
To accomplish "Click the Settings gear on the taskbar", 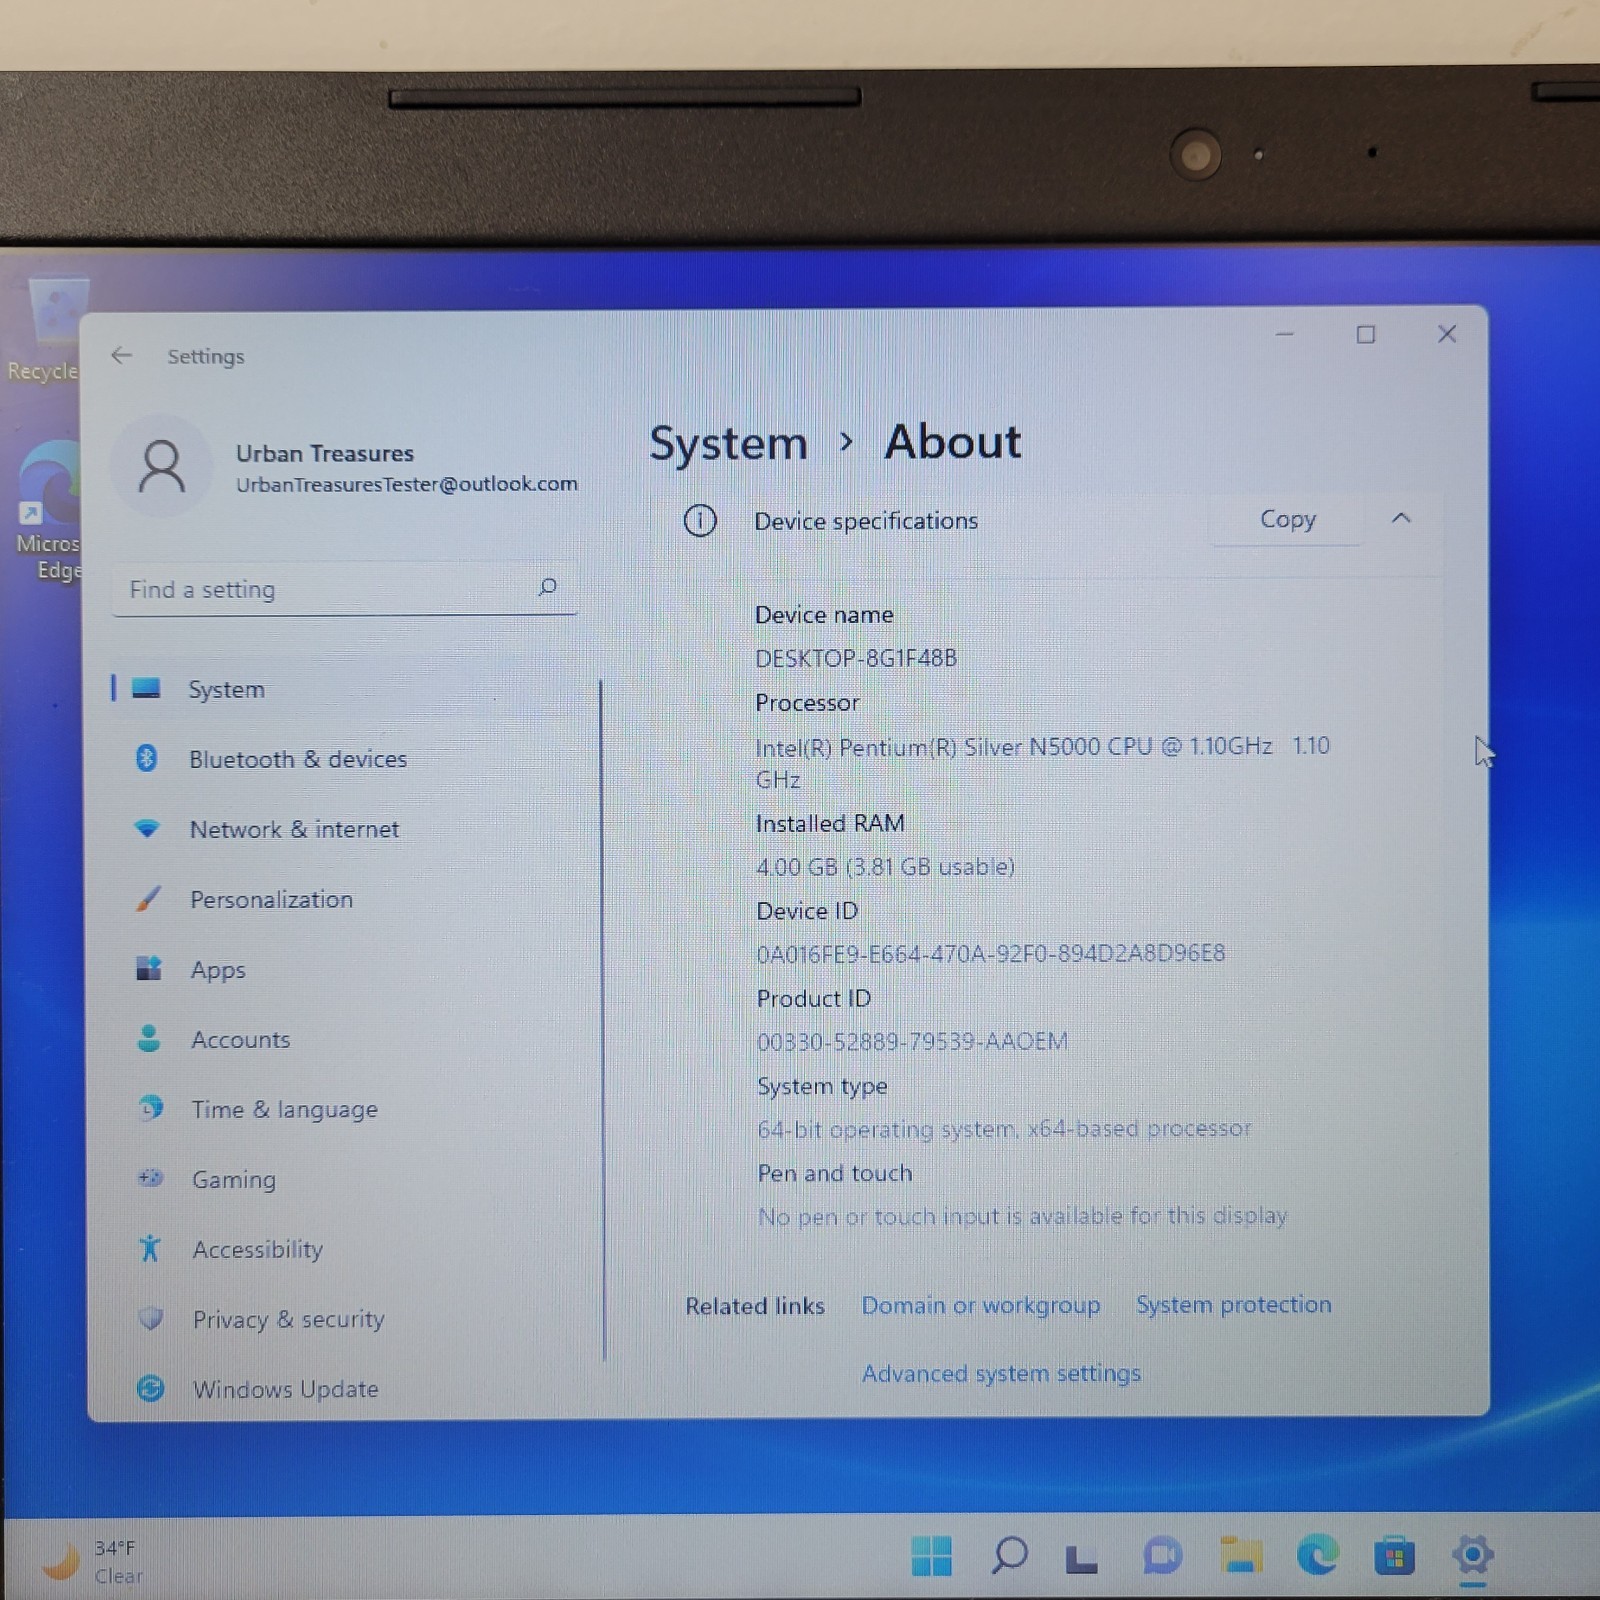I will (1472, 1555).
